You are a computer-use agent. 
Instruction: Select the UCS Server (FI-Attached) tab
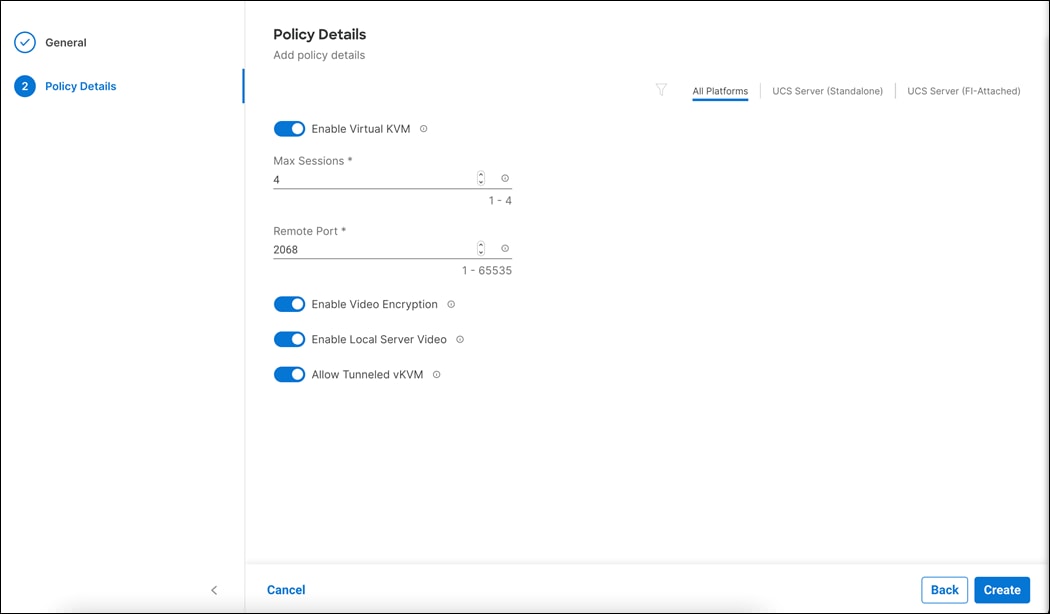tap(963, 90)
